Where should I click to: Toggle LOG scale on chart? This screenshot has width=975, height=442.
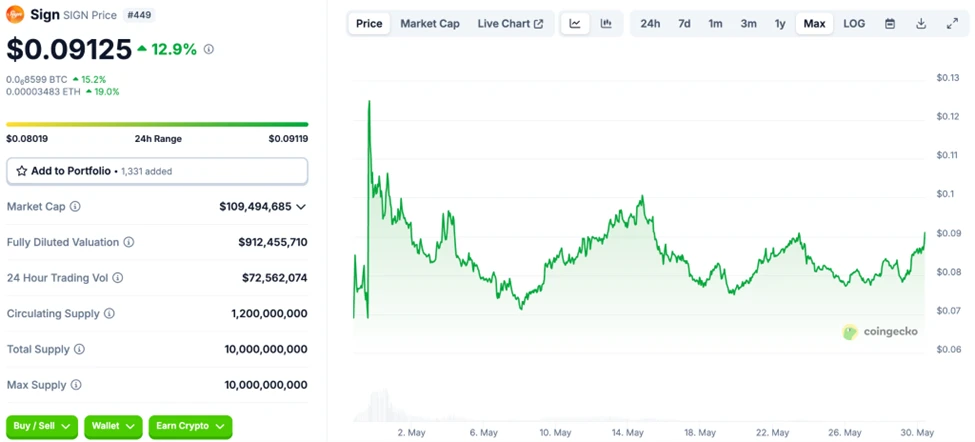pyautogui.click(x=854, y=24)
